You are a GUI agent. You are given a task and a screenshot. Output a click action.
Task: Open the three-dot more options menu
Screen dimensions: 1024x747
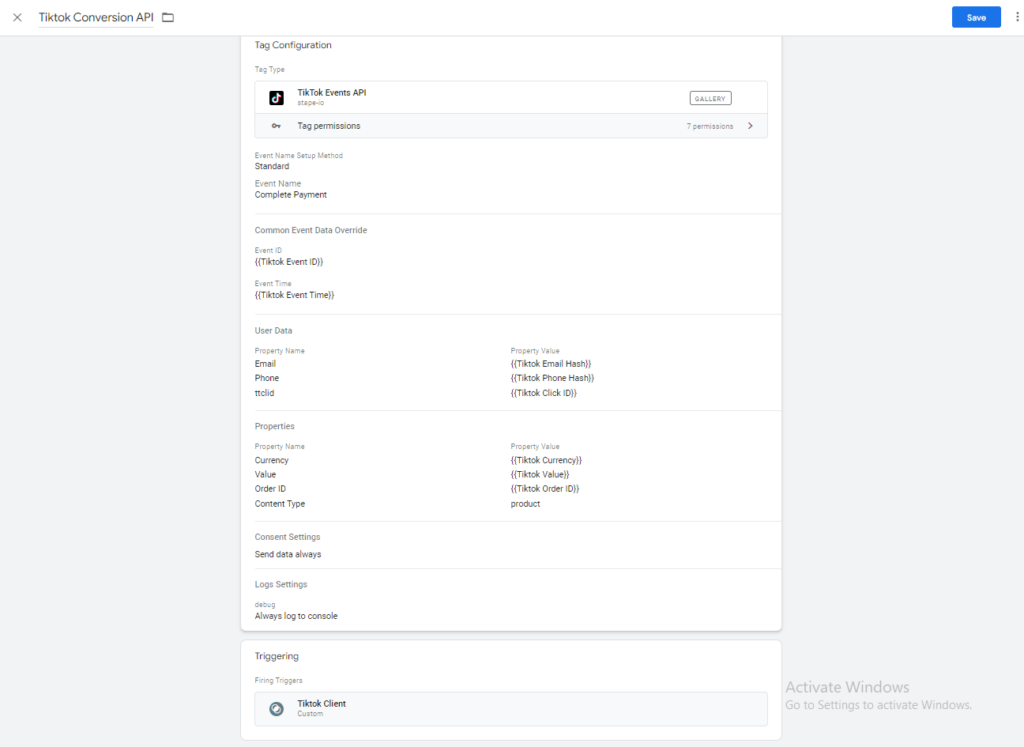pos(1015,18)
